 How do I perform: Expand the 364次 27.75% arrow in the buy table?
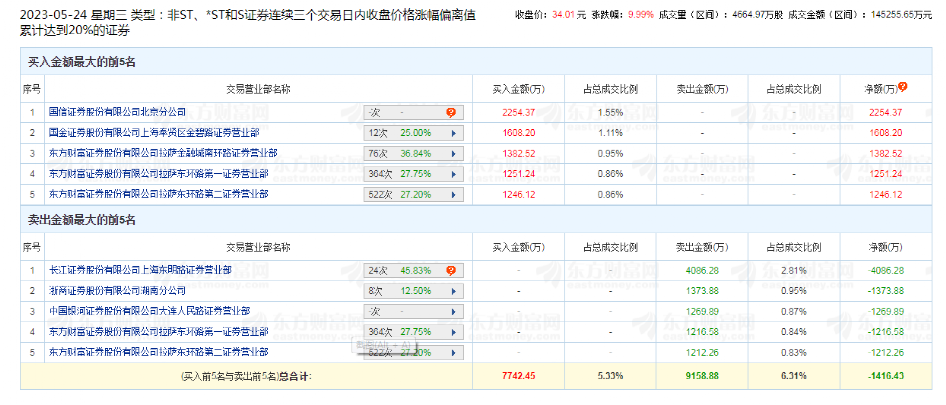point(453,174)
